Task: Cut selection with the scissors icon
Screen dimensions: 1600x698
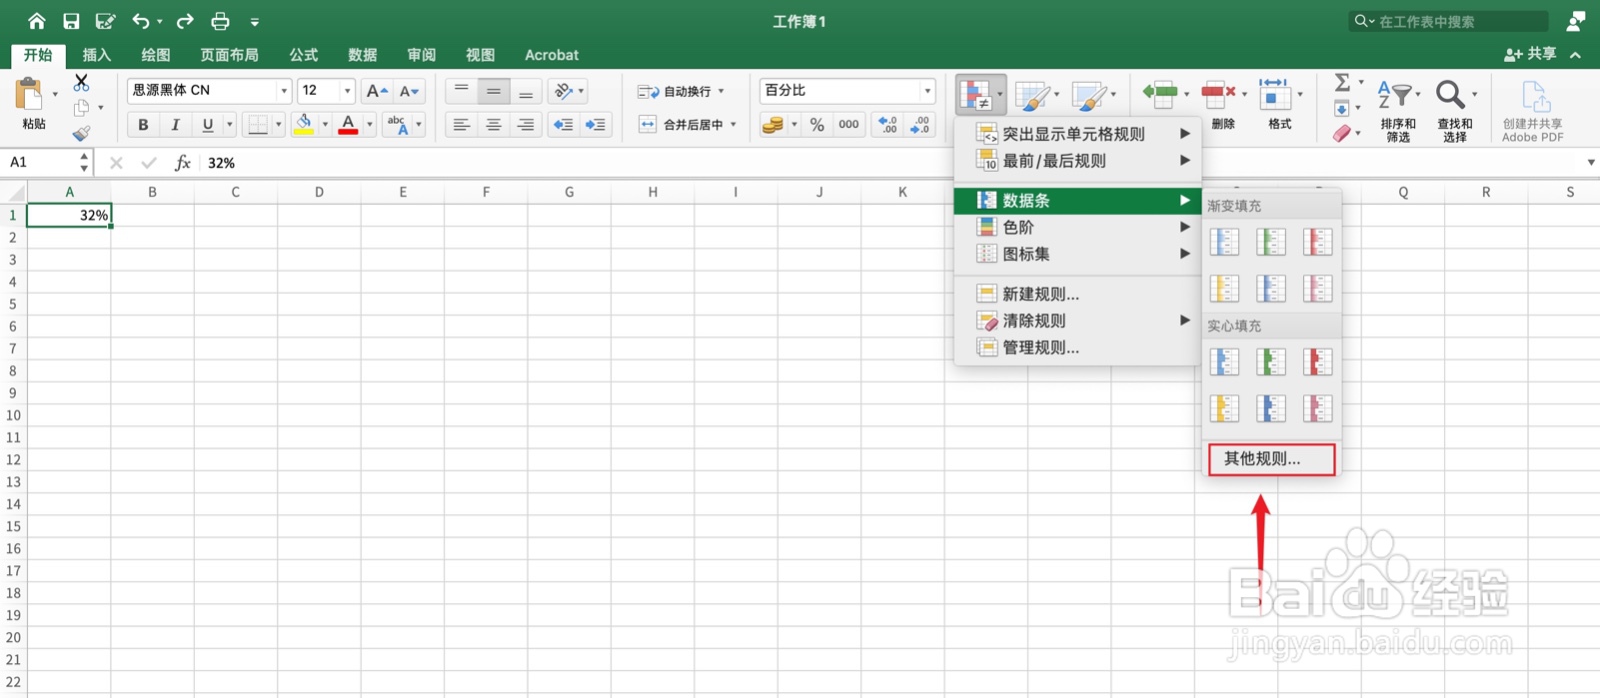Action: 82,82
